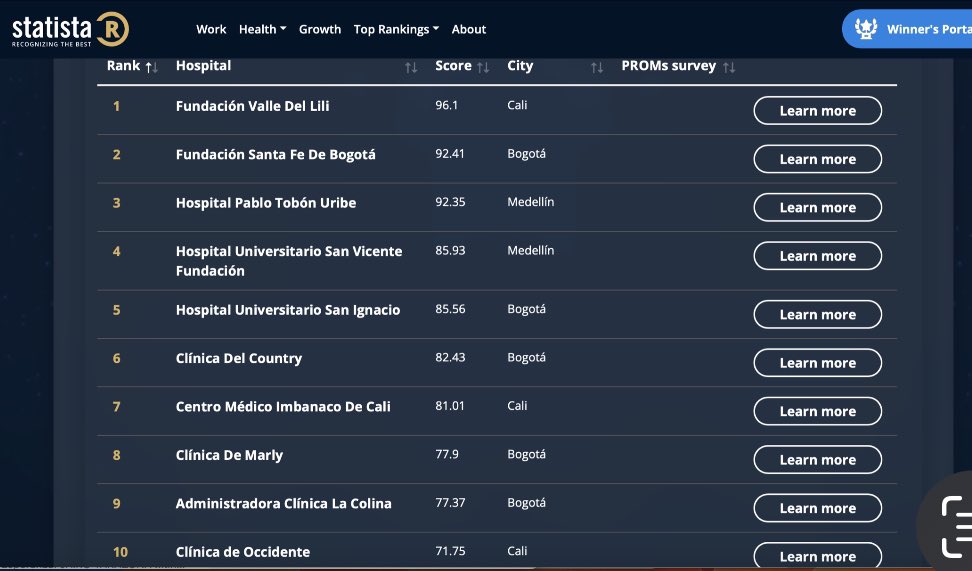Sort table by Score arrows icon
Screen dimensions: 972x571
pos(483,68)
